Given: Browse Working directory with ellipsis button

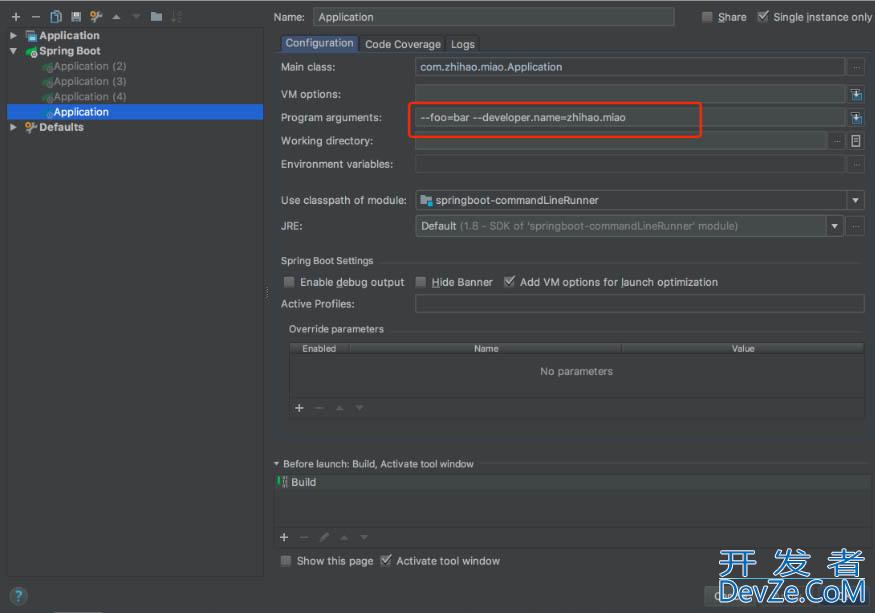Looking at the screenshot, I should [x=836, y=141].
